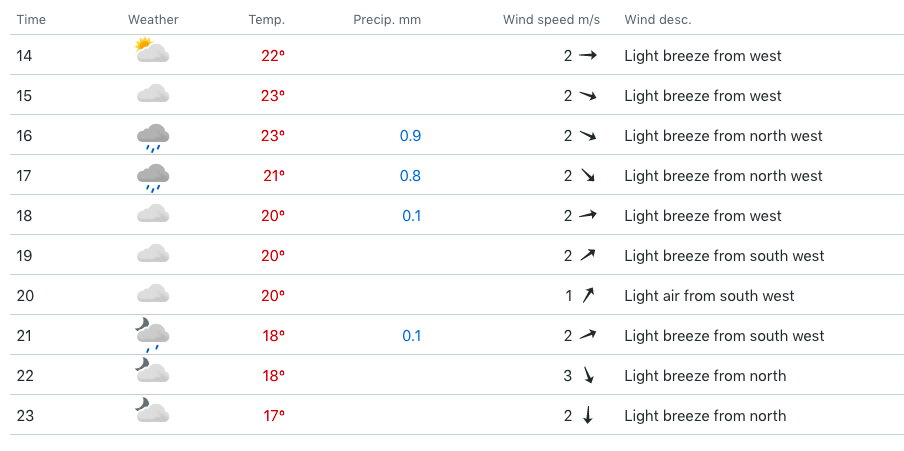Click the rain cloud icon at 16
The image size is (904, 451).
click(x=153, y=138)
